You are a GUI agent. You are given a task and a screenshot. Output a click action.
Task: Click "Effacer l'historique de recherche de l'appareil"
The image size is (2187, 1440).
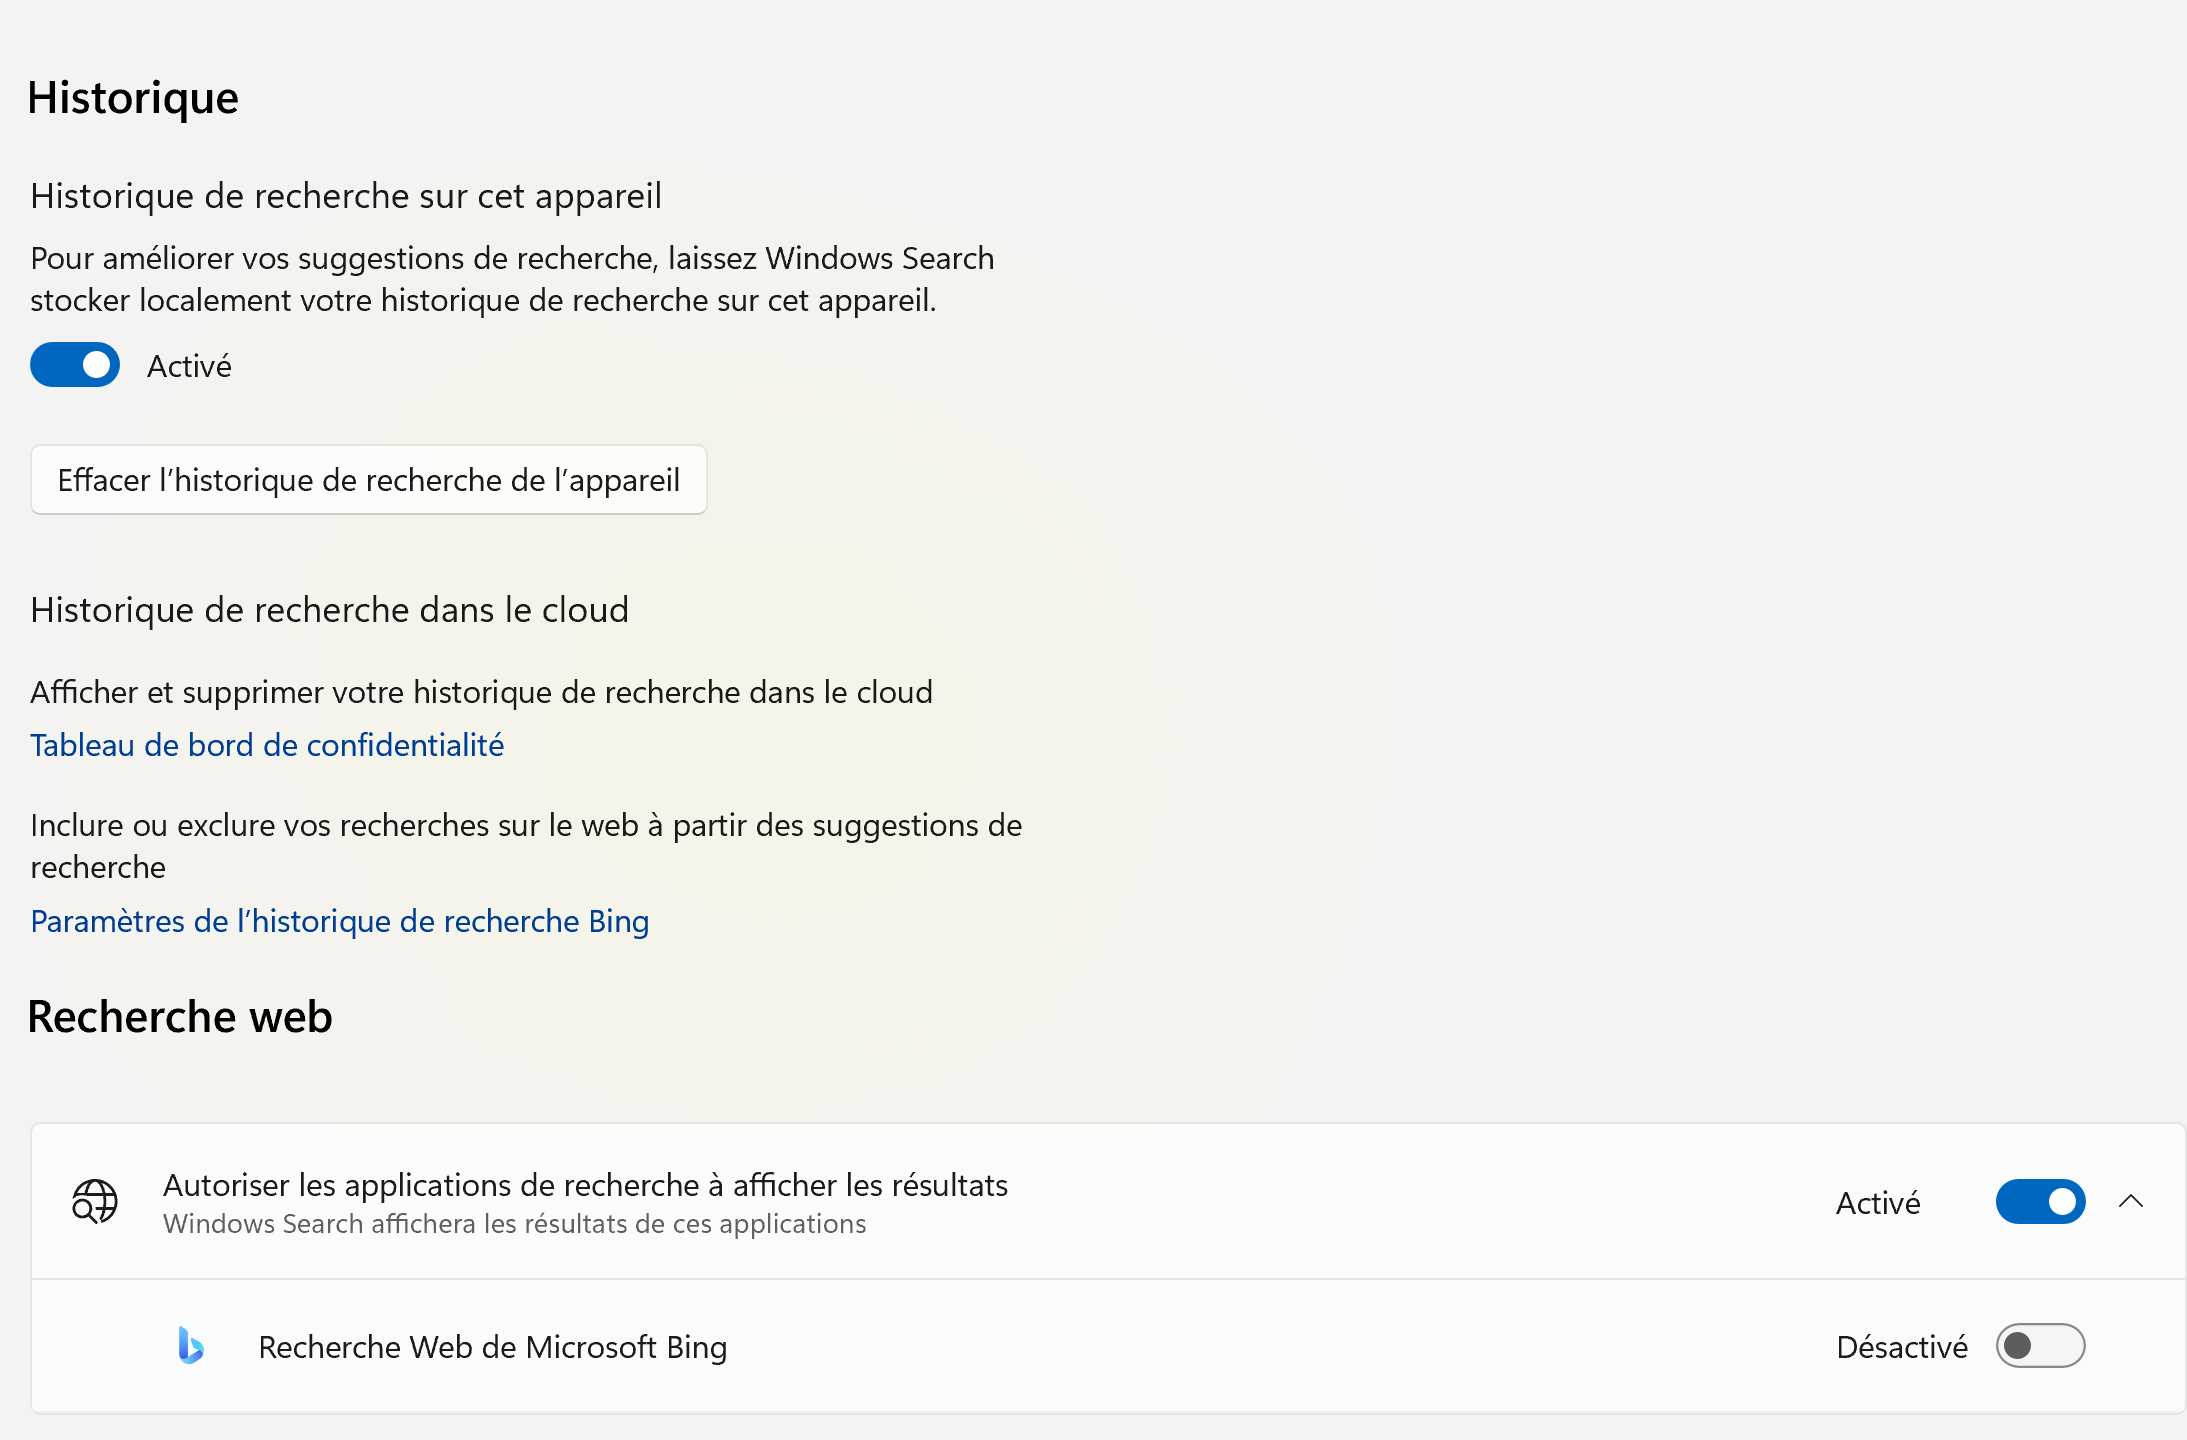(368, 480)
